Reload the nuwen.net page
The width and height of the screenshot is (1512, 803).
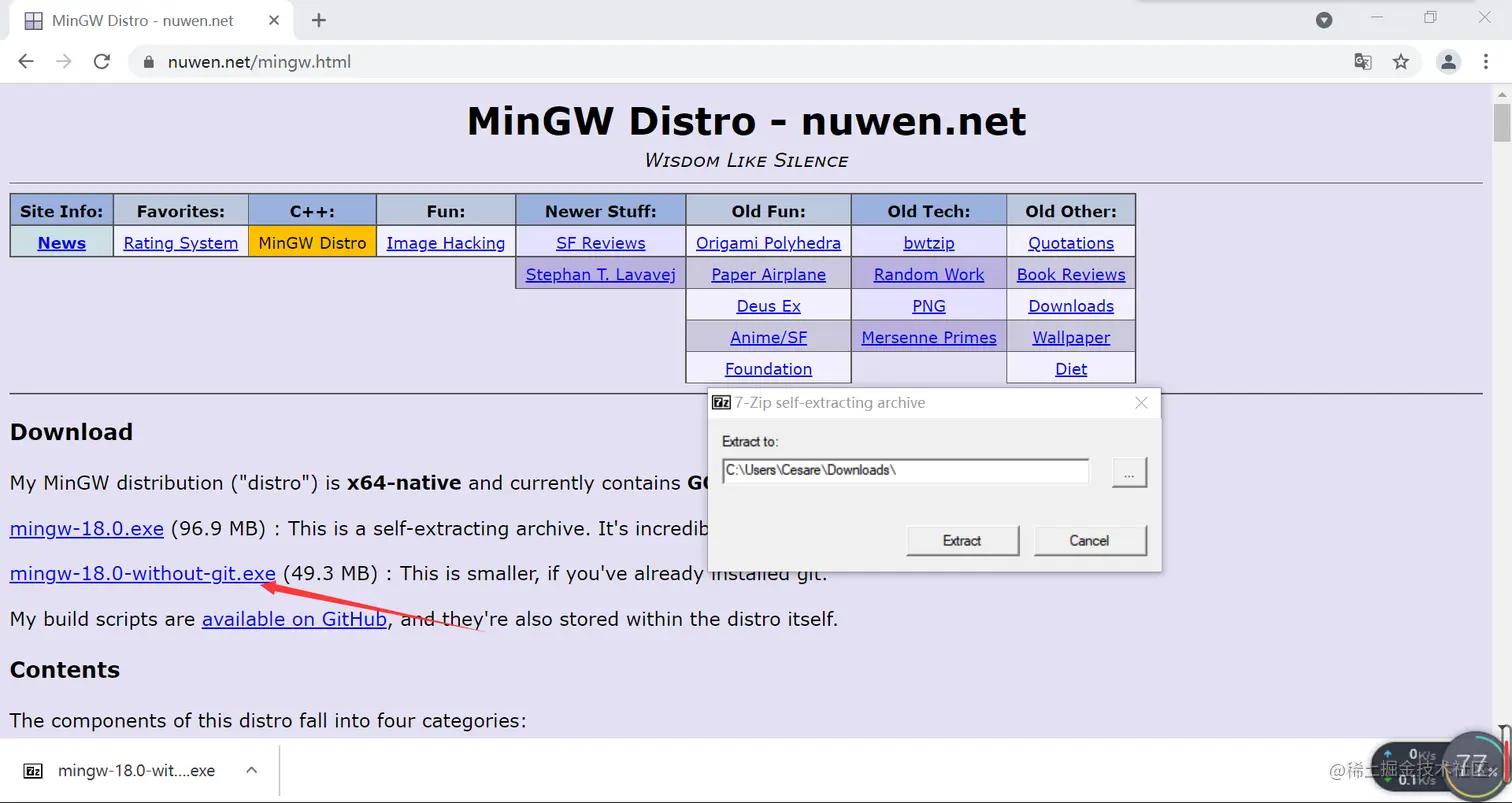101,62
